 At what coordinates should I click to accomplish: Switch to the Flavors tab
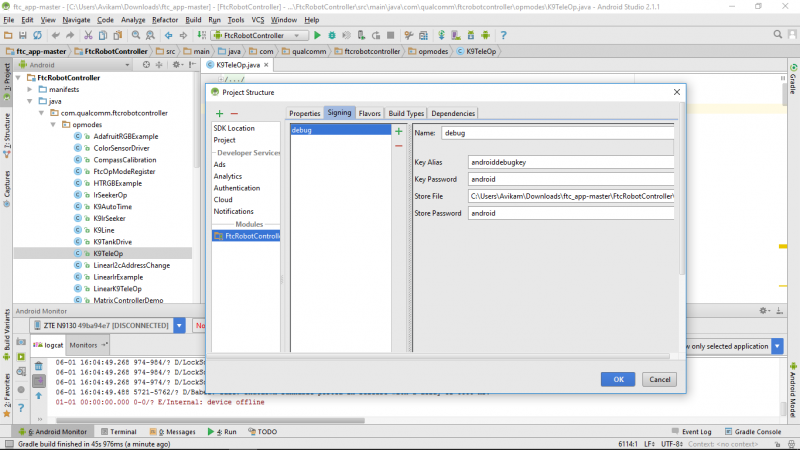pos(369,113)
